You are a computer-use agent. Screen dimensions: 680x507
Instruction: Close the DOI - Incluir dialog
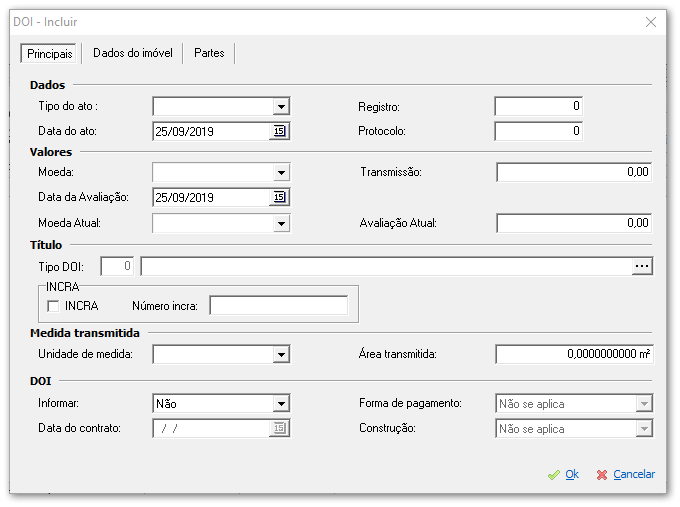[x=651, y=22]
